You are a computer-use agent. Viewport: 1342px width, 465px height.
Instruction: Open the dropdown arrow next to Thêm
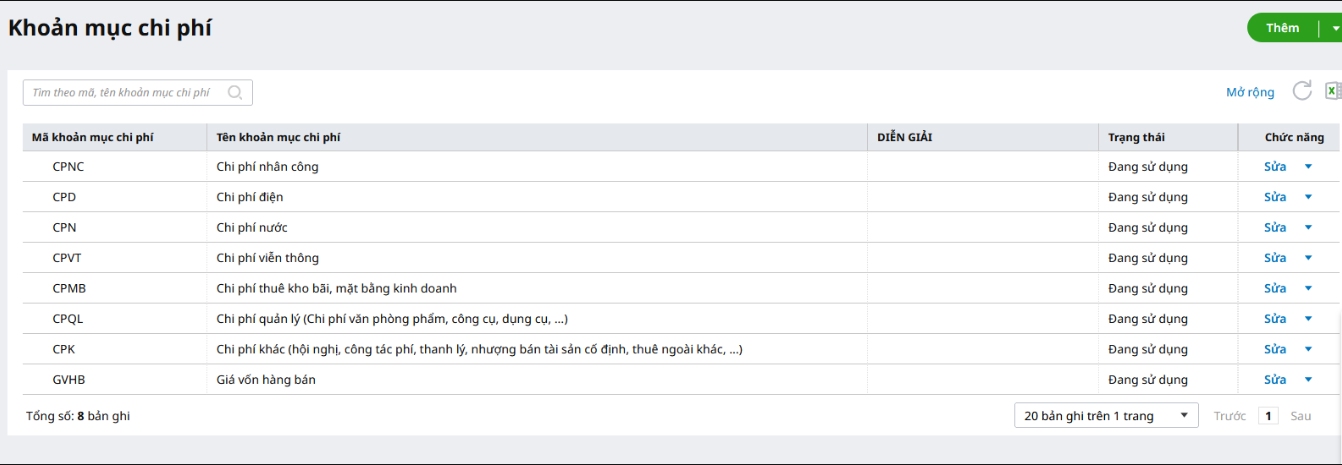point(1335,28)
